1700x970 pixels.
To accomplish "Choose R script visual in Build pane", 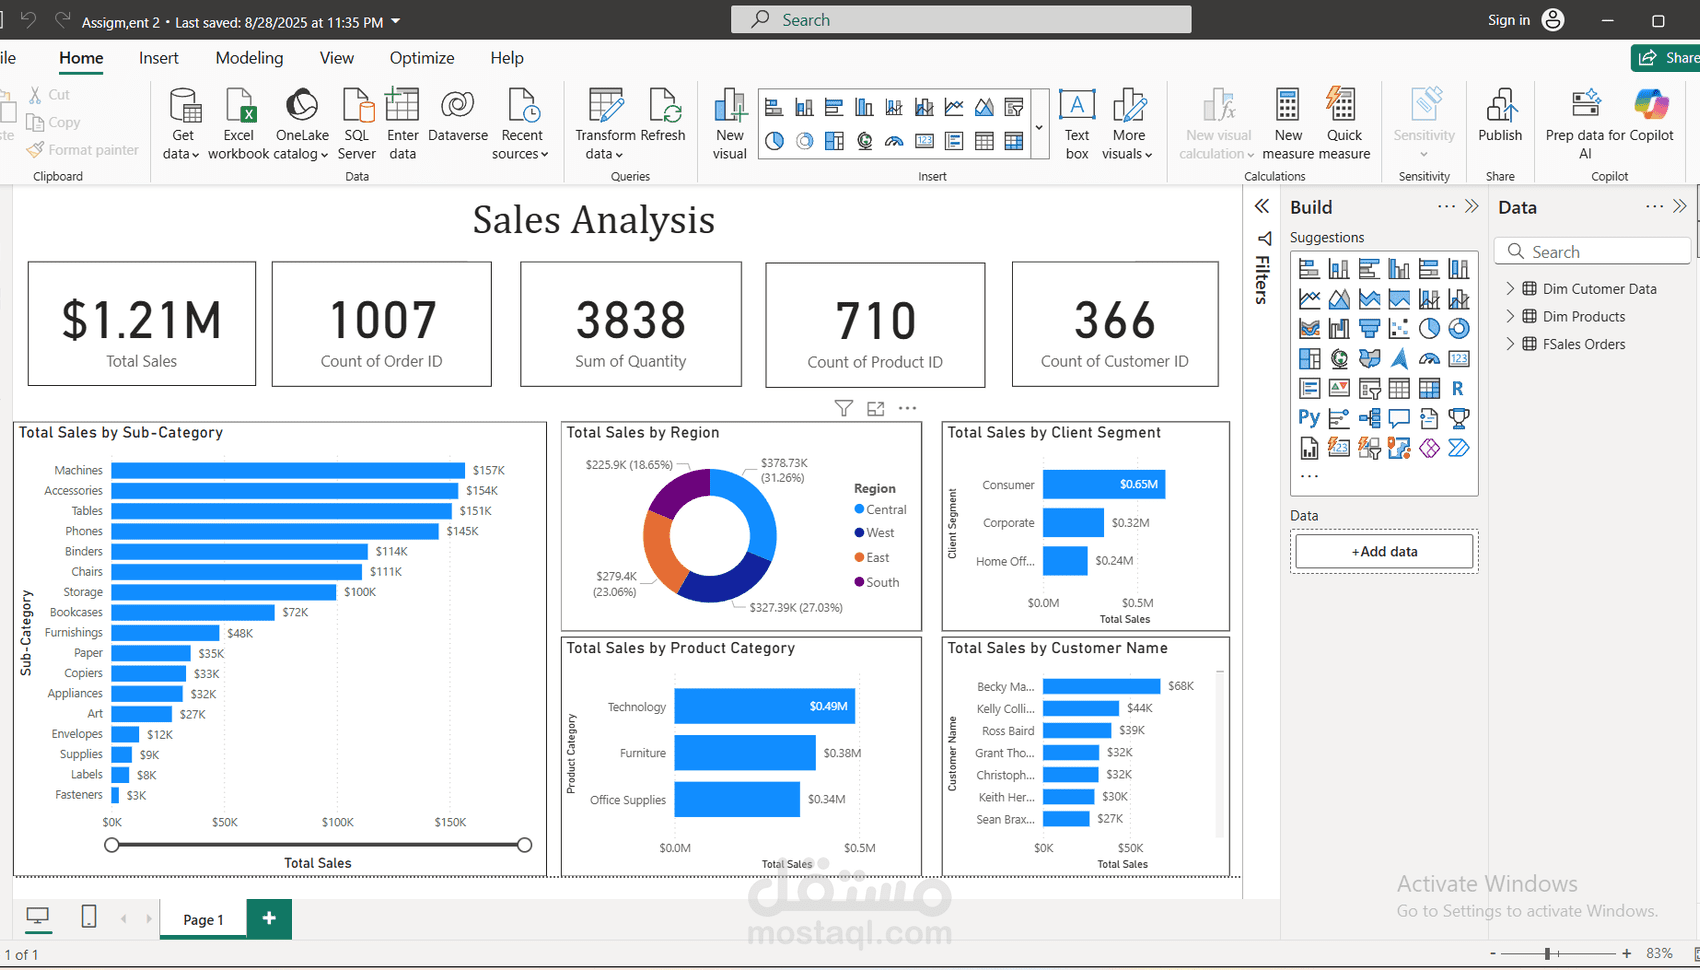I will [x=1459, y=388].
